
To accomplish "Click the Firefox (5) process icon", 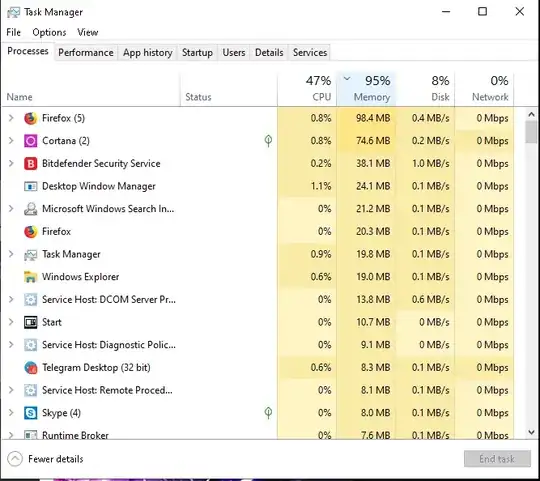I will [x=30, y=118].
